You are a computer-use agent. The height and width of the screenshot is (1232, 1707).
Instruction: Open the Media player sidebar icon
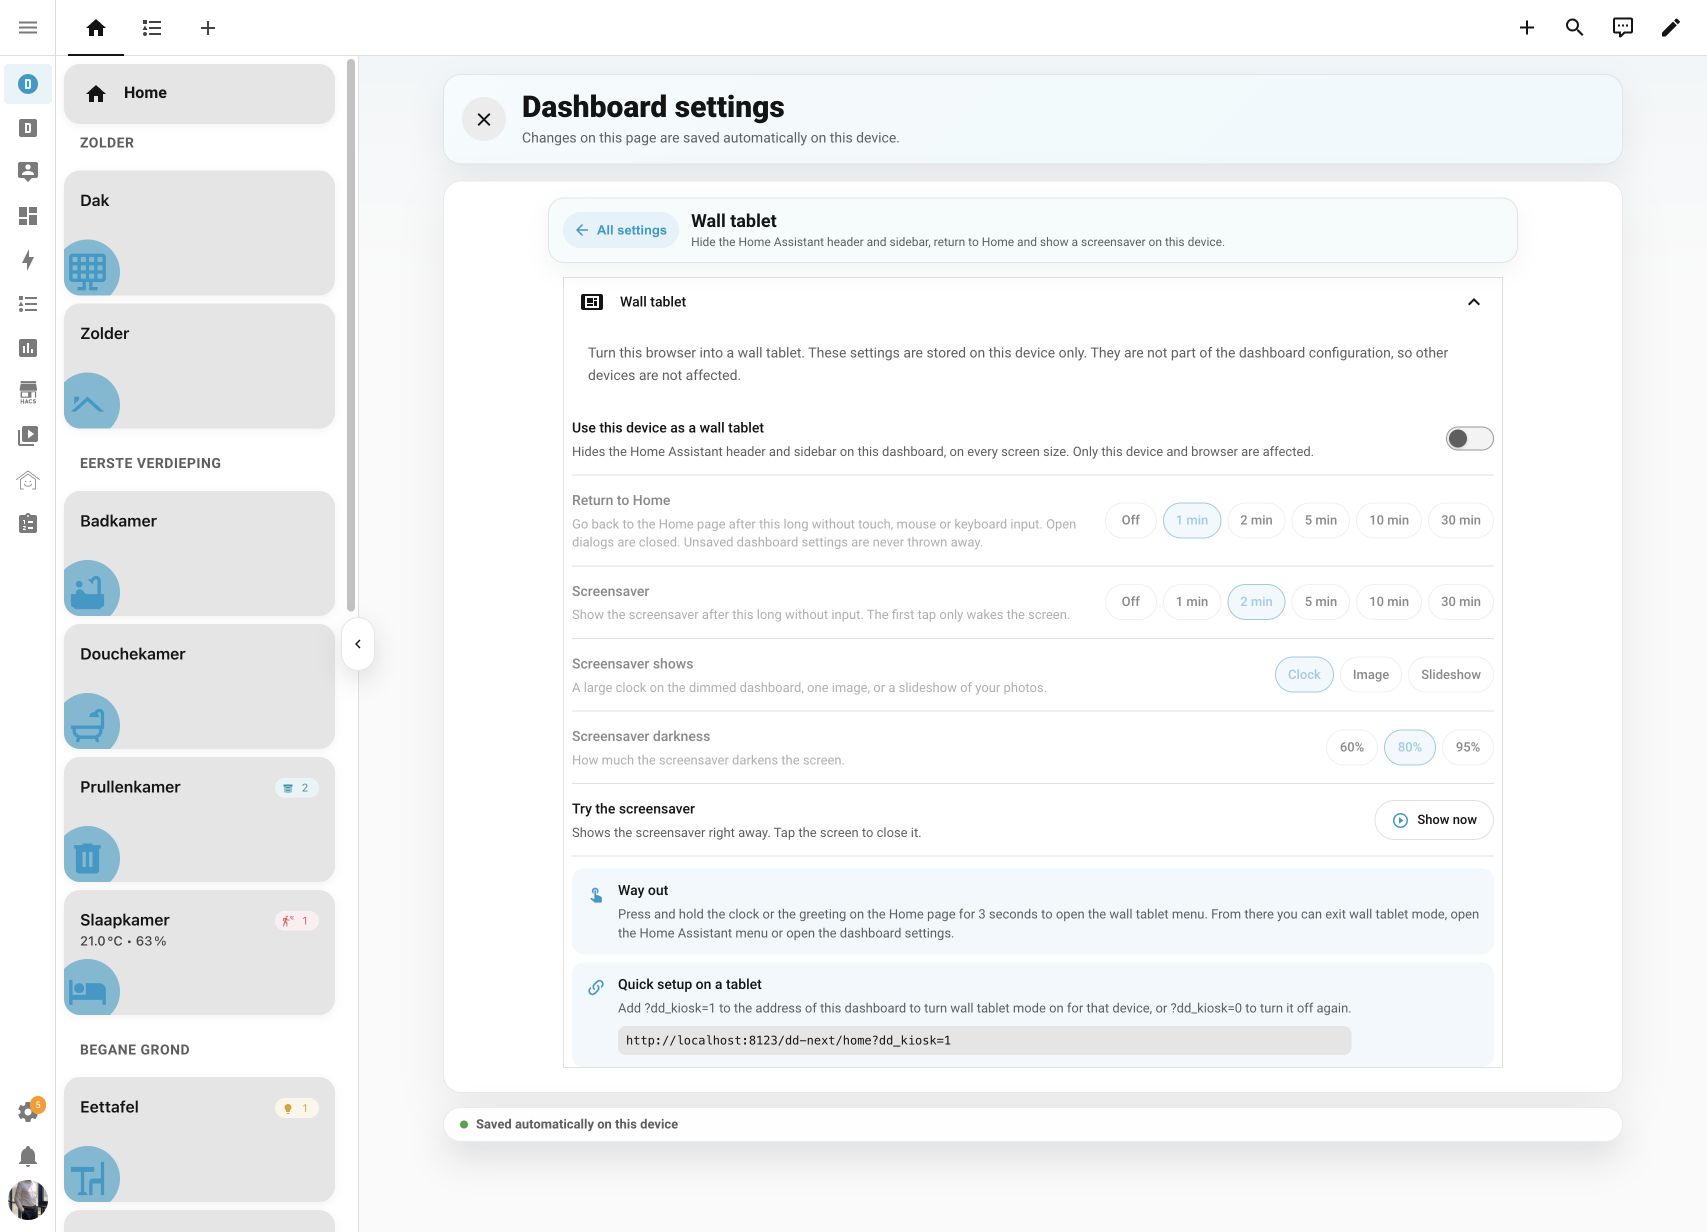pyautogui.click(x=28, y=436)
